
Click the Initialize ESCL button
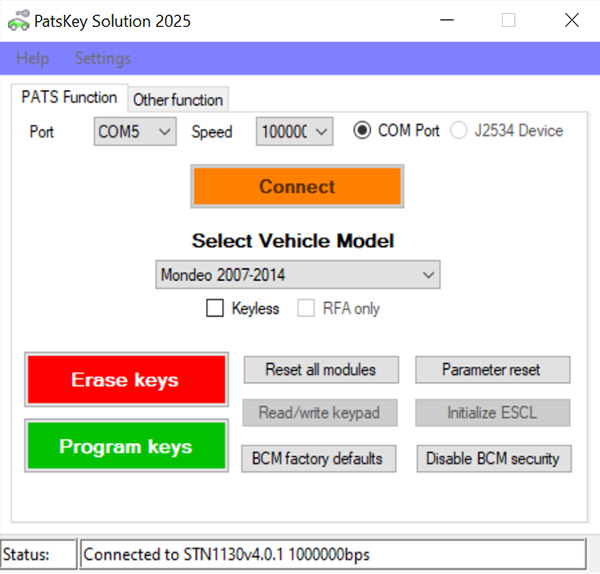(x=493, y=413)
